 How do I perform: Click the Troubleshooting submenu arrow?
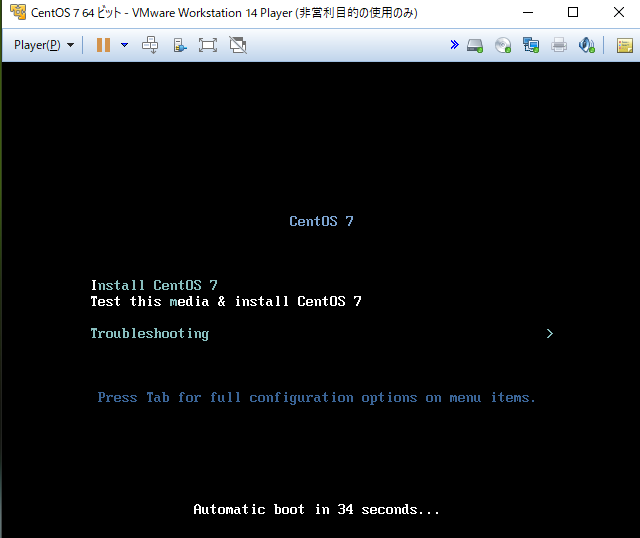pos(550,333)
